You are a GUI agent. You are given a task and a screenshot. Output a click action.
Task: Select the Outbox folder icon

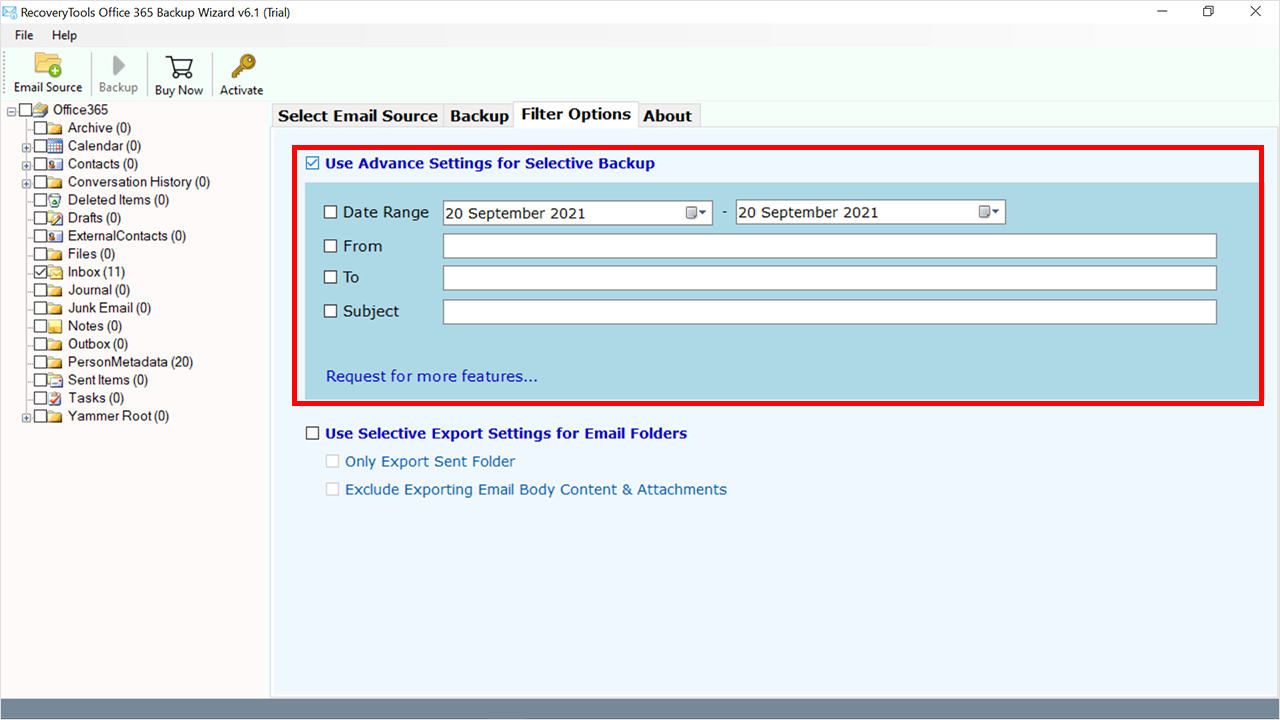pyautogui.click(x=56, y=344)
